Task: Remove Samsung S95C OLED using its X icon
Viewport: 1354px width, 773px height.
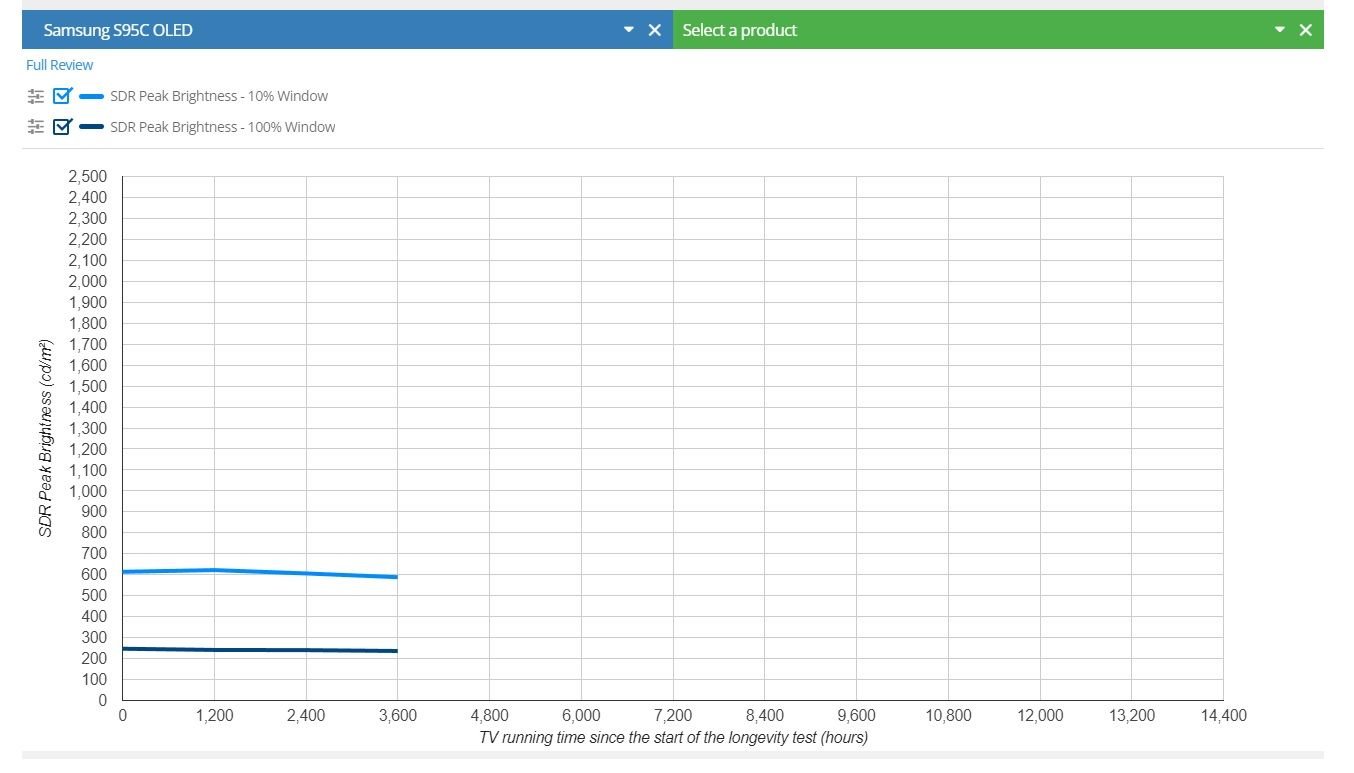Action: (655, 30)
